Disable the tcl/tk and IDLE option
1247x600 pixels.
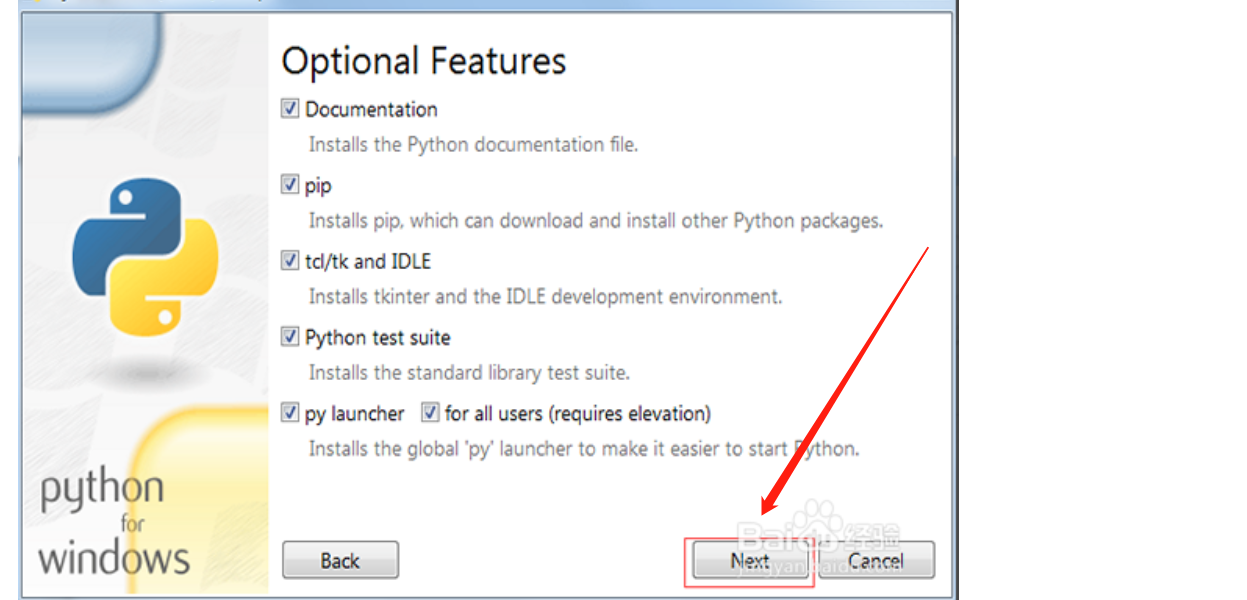coord(290,261)
